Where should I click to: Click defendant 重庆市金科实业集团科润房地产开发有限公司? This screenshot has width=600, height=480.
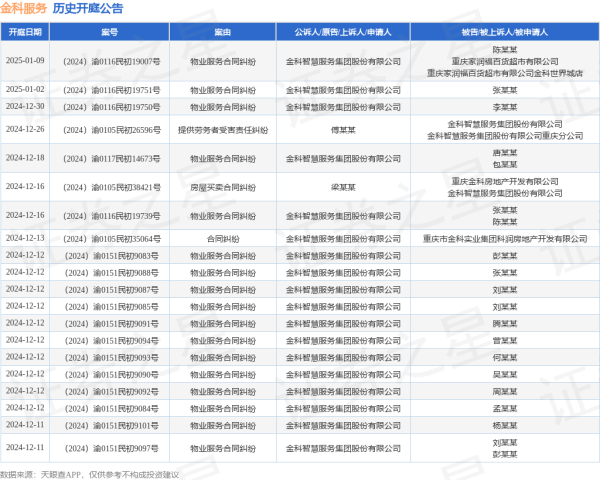[505, 239]
